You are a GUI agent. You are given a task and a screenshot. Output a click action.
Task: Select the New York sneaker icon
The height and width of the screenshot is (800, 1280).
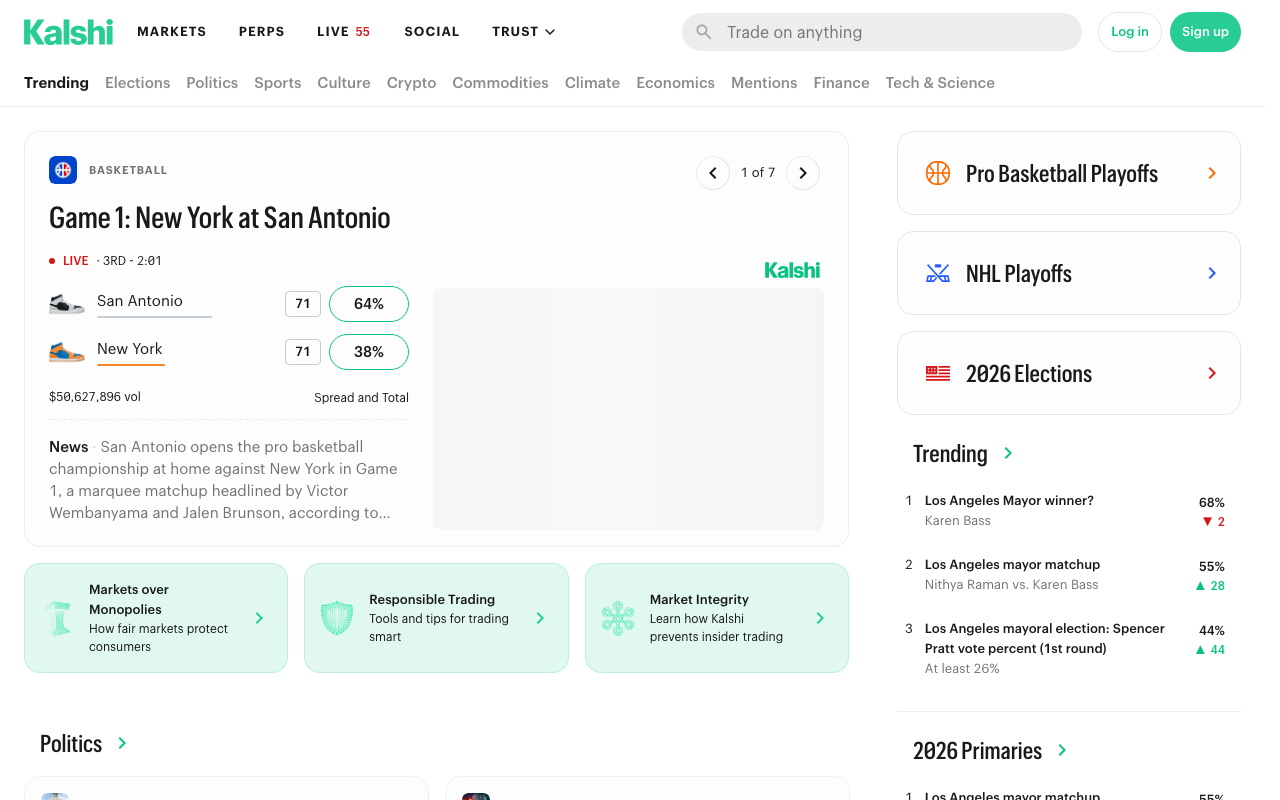(67, 351)
